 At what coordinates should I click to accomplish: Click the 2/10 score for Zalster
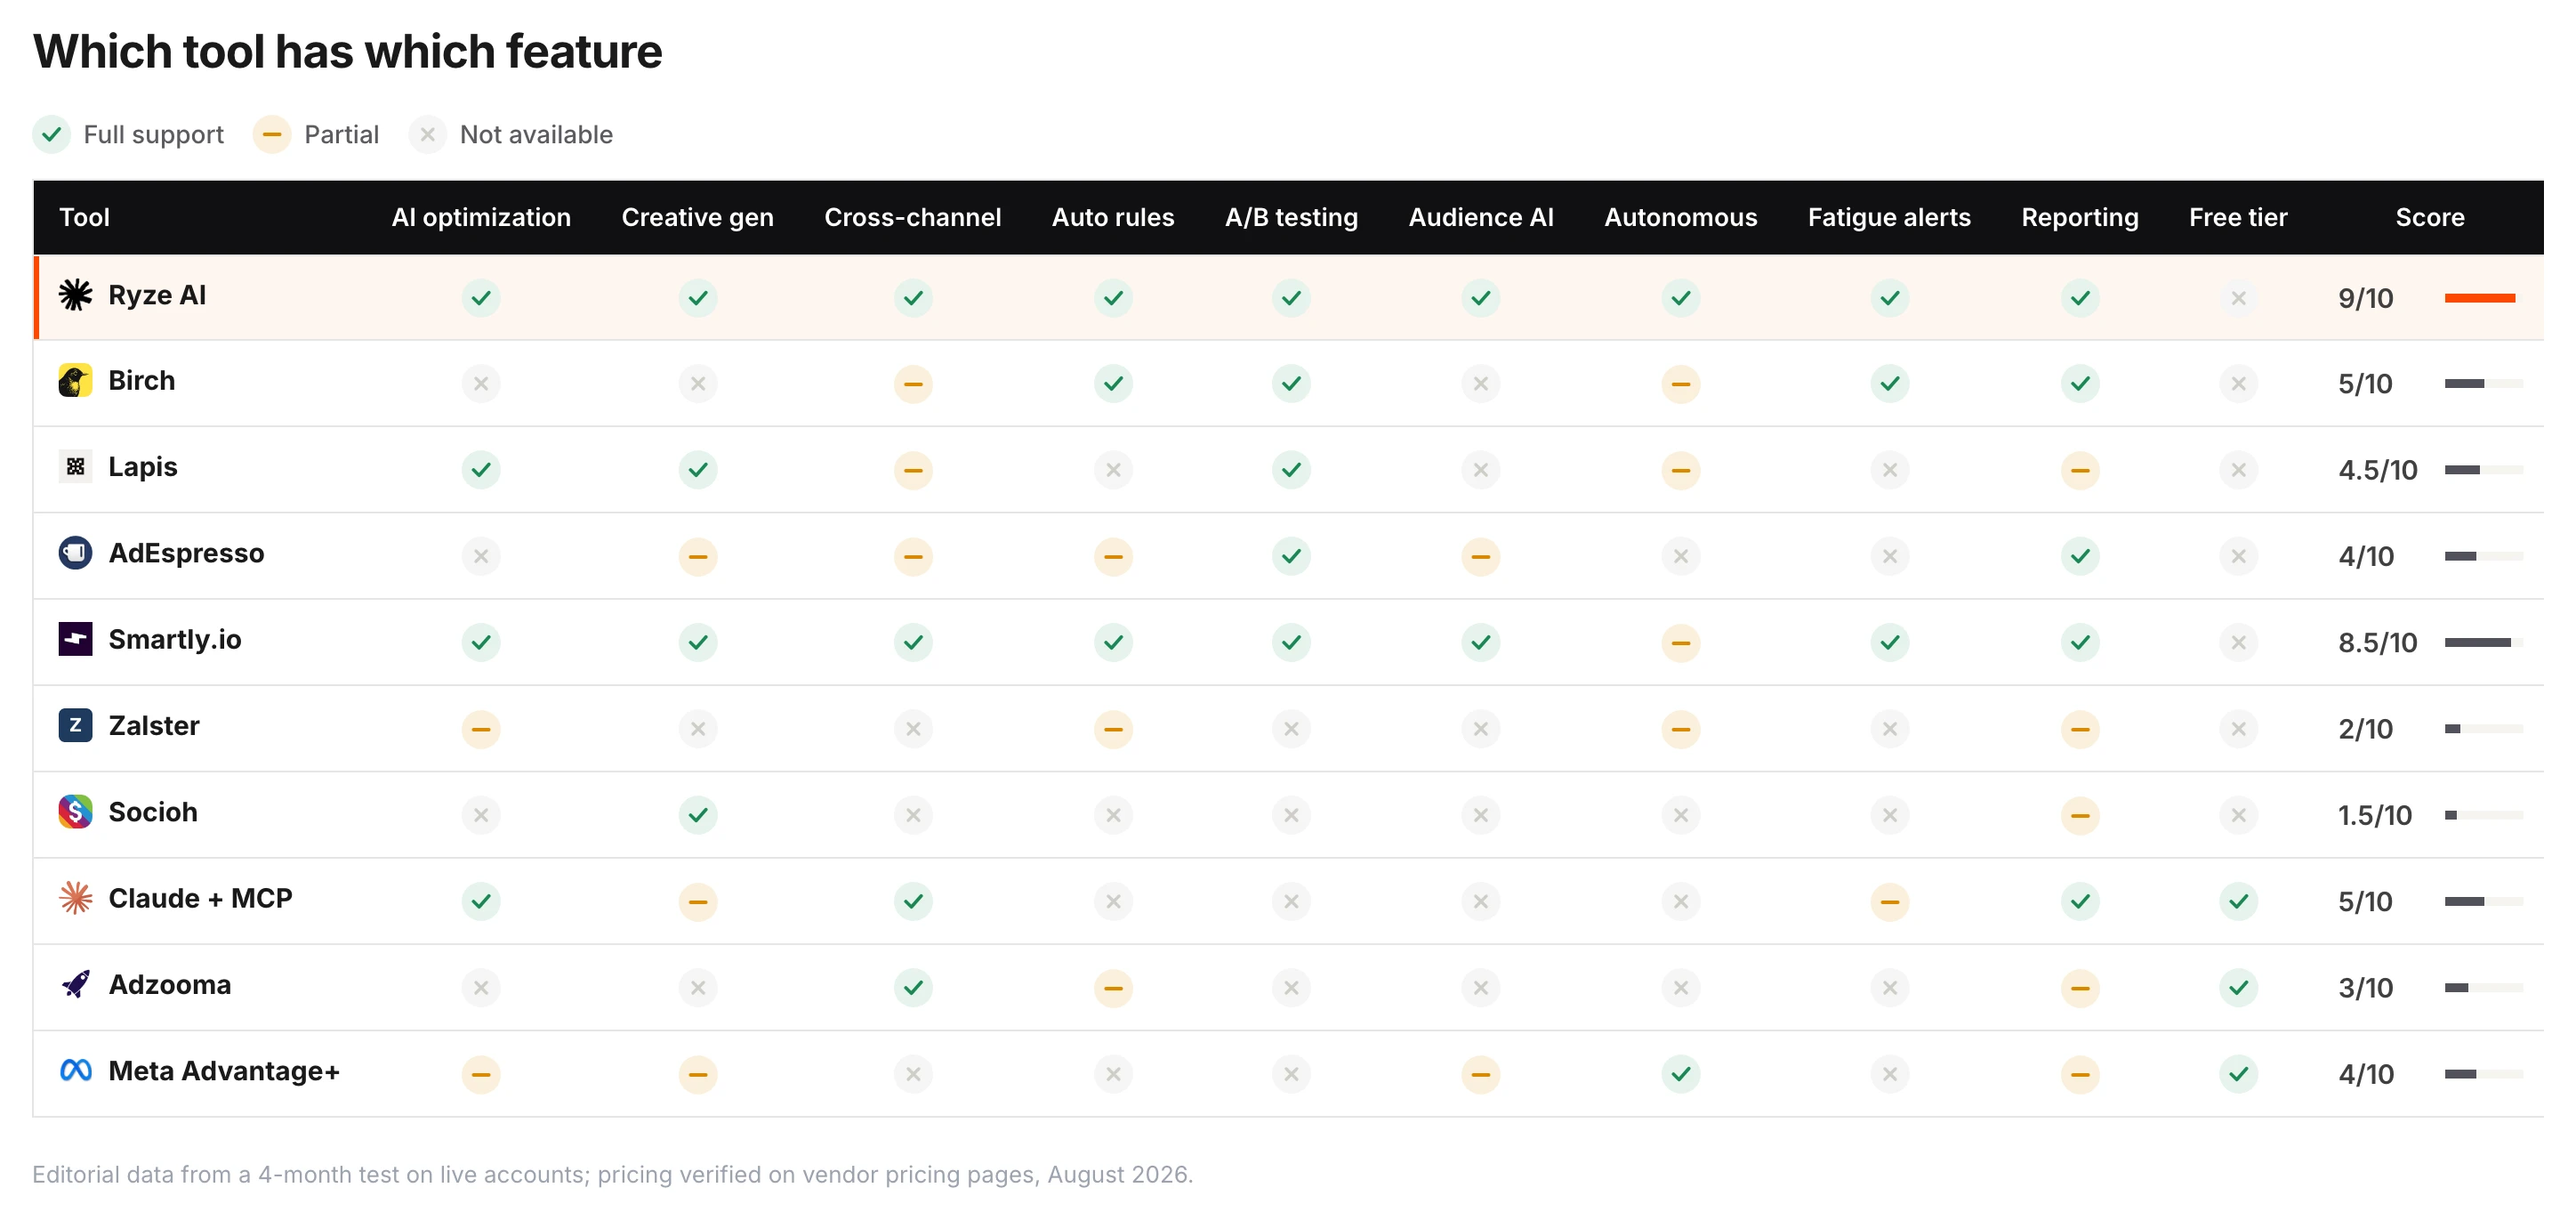(x=2365, y=729)
